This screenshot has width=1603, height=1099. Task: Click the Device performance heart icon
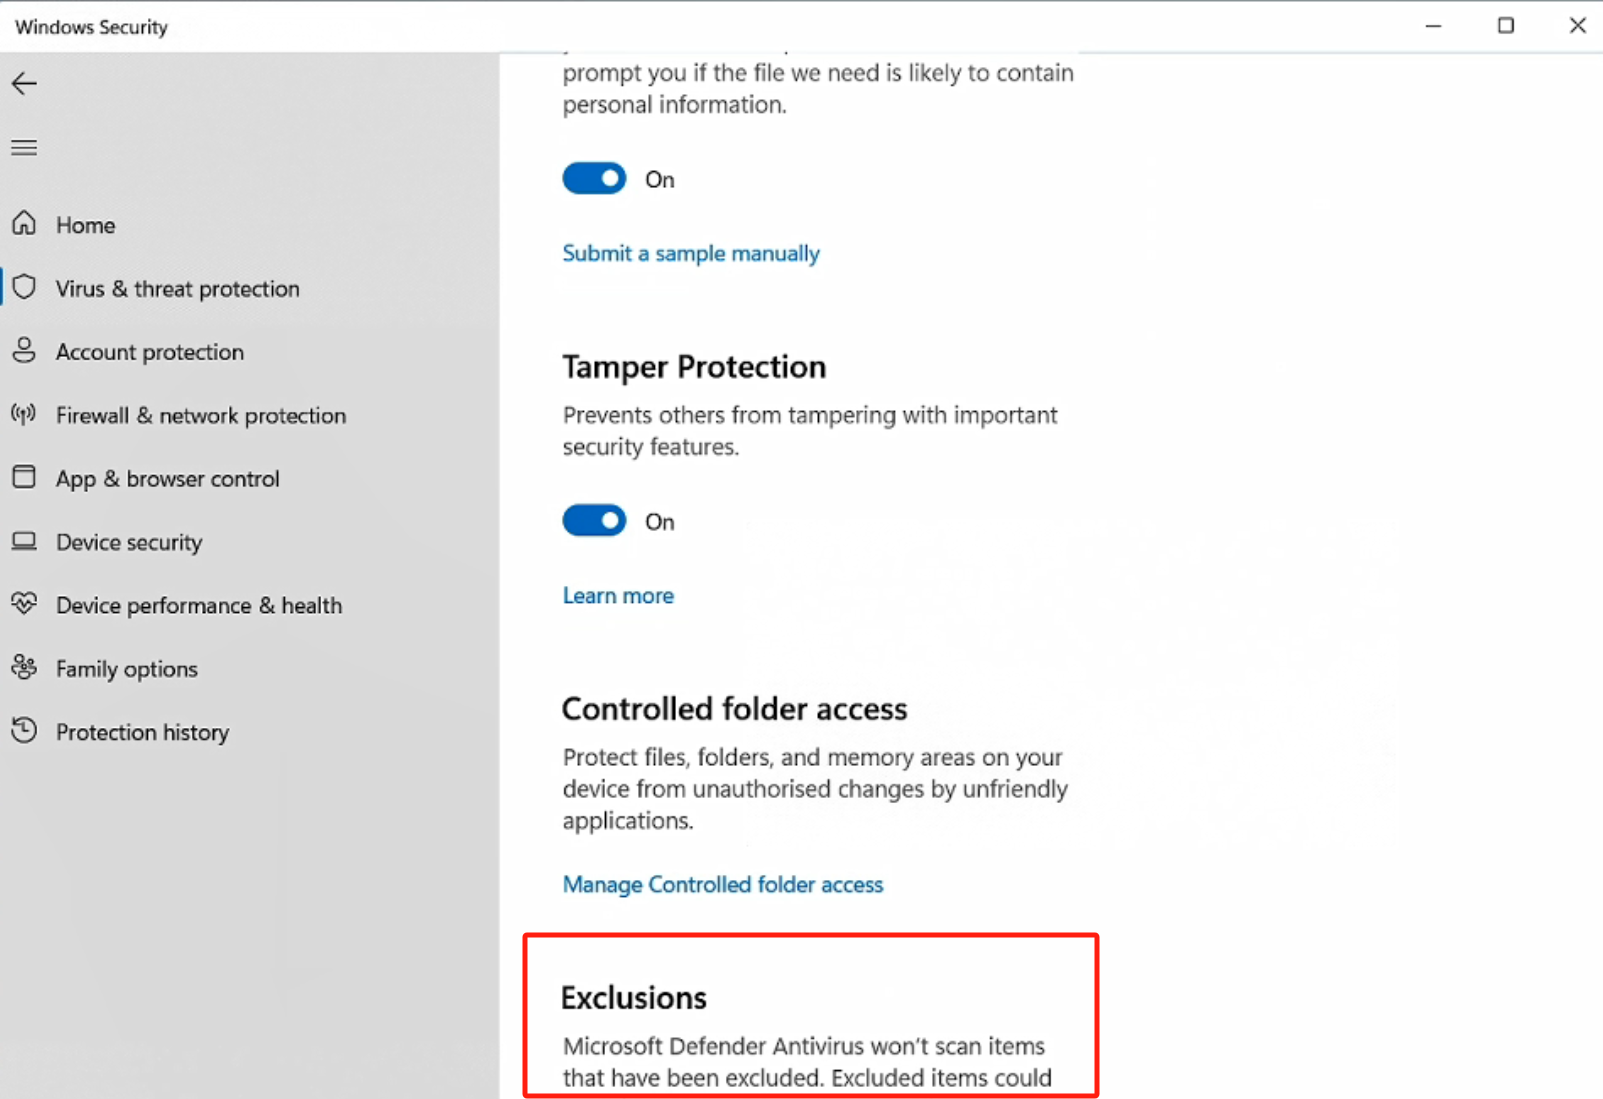click(24, 604)
